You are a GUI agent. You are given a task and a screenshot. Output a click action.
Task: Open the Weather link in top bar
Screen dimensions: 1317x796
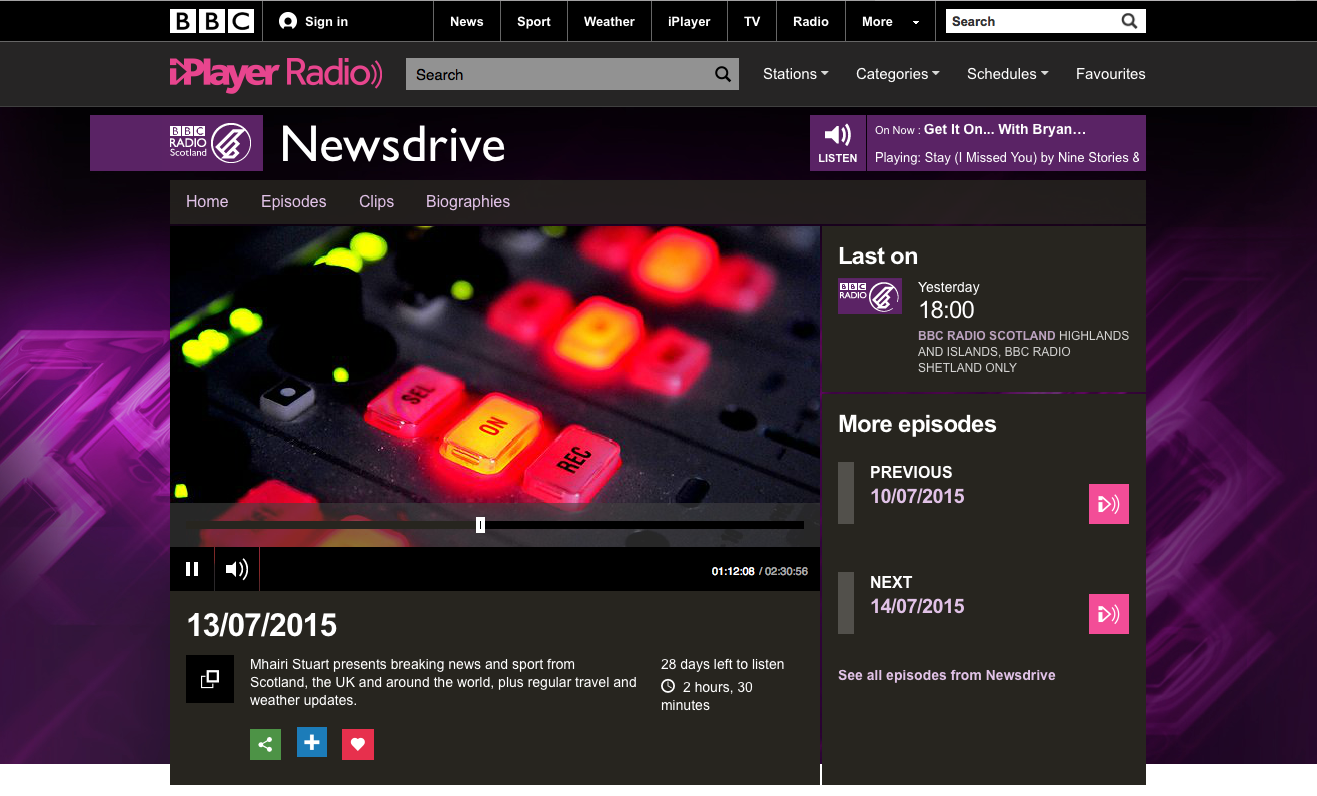(609, 21)
